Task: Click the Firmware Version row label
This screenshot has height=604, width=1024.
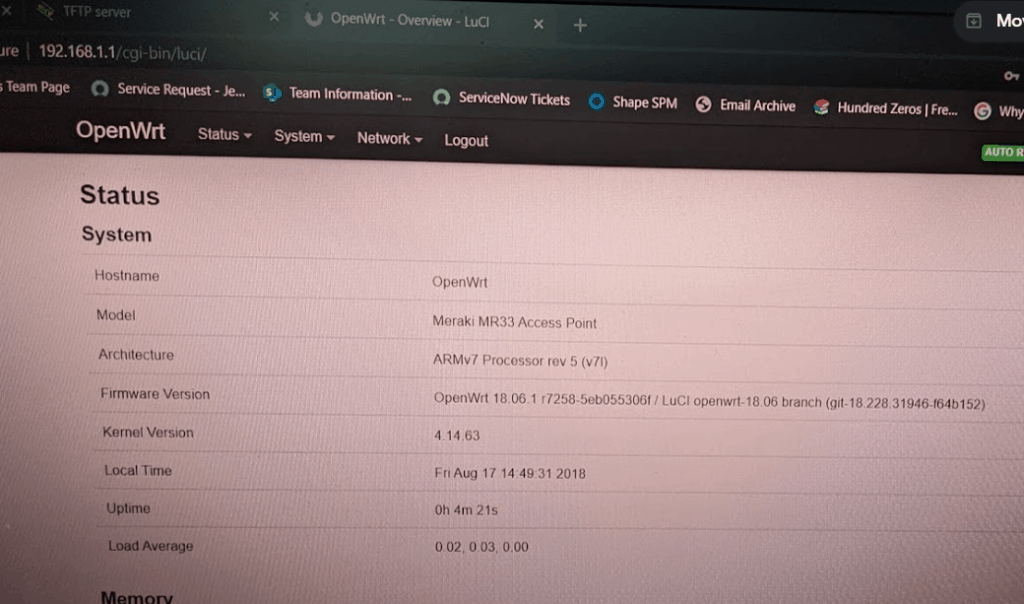Action: point(155,394)
